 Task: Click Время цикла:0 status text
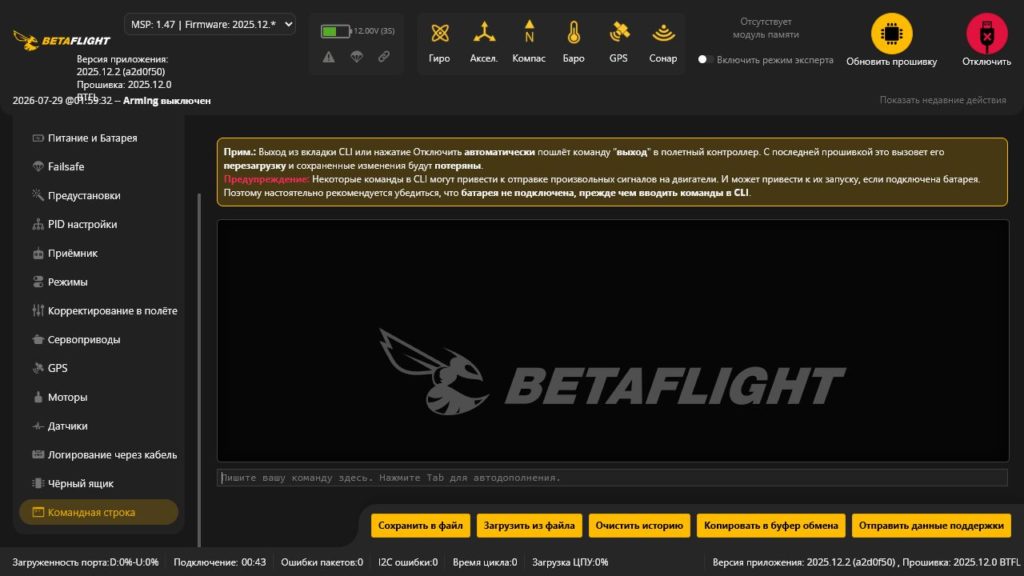[485, 562]
